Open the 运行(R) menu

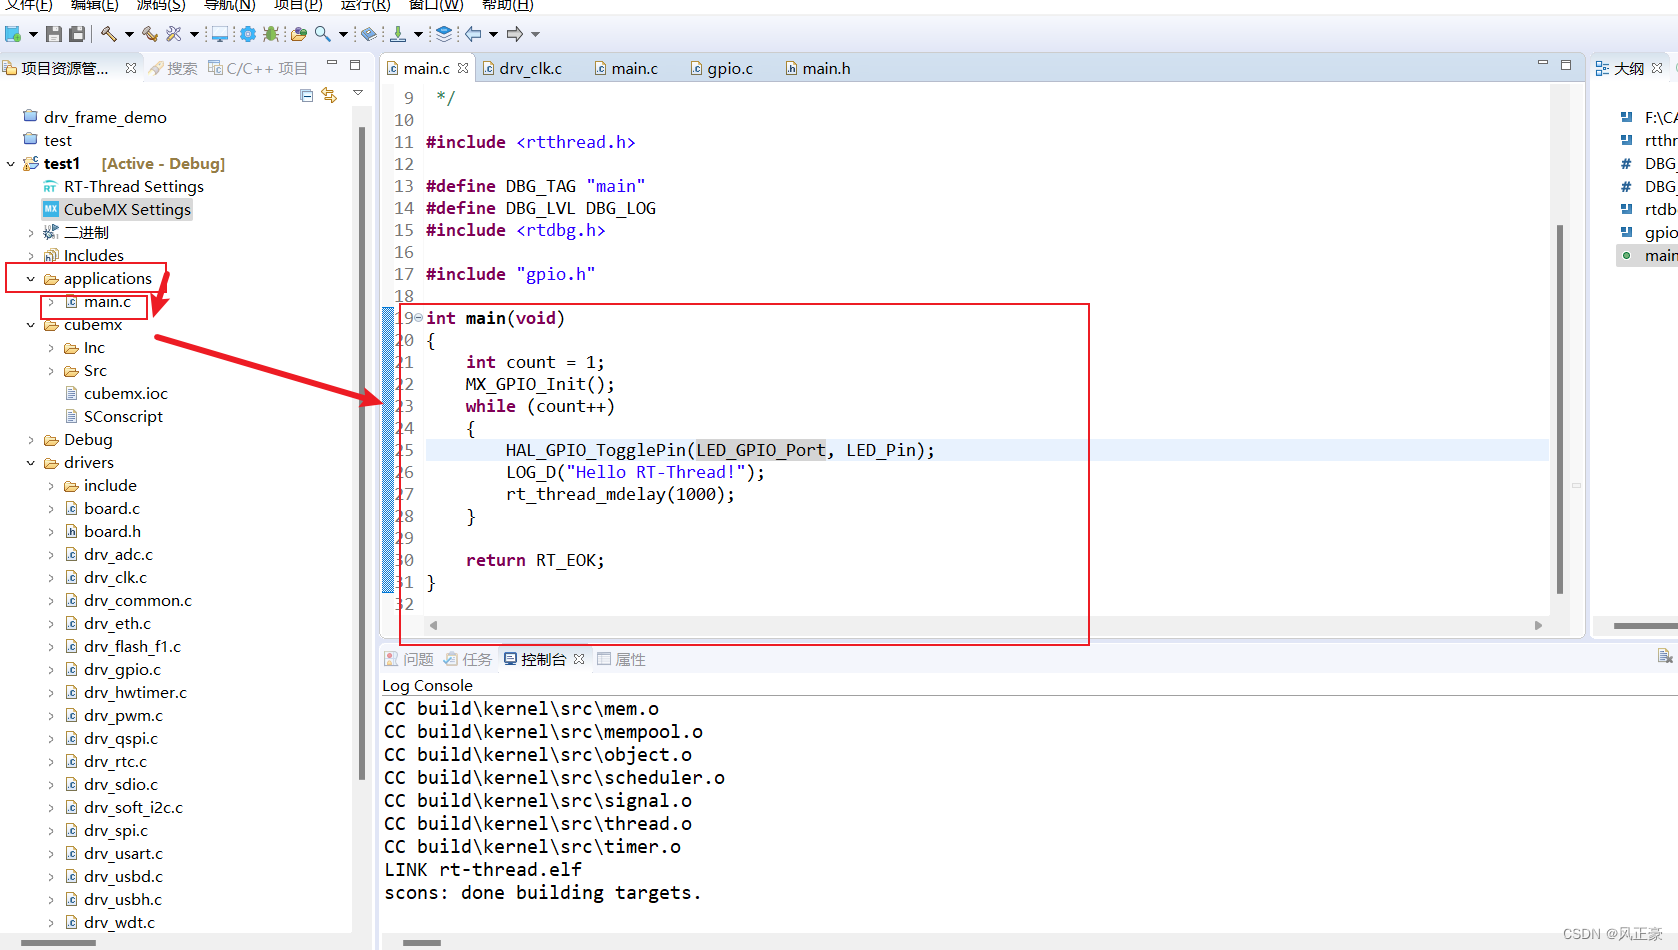click(365, 5)
